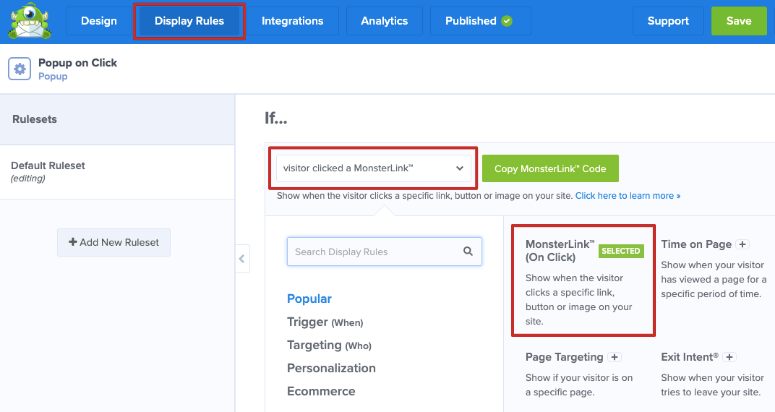Click the Popup on Click campaign title
This screenshot has width=775, height=412.
coord(78,63)
